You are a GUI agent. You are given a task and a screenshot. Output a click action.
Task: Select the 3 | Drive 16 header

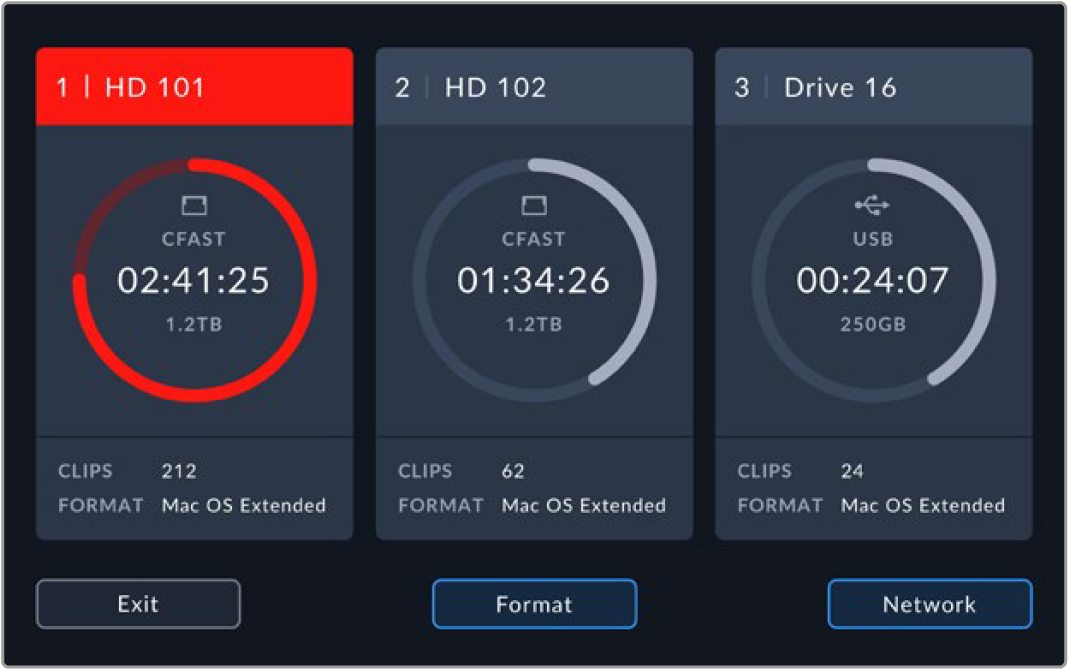[x=873, y=87]
